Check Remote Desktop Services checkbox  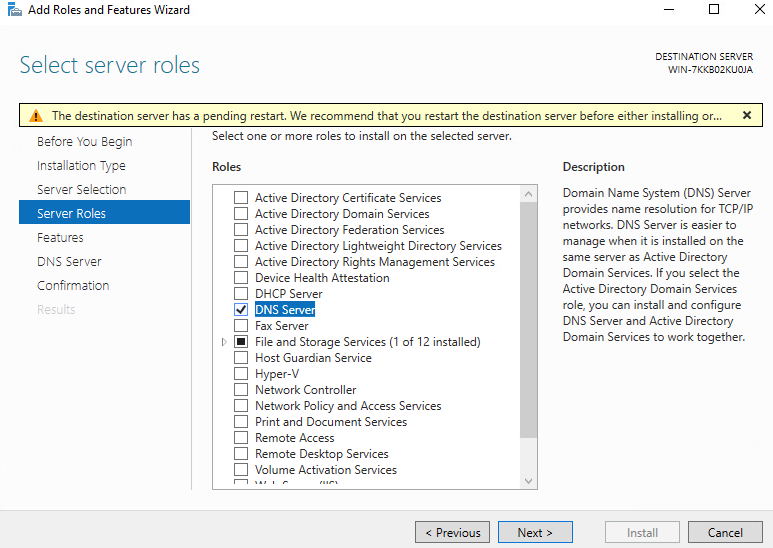241,454
